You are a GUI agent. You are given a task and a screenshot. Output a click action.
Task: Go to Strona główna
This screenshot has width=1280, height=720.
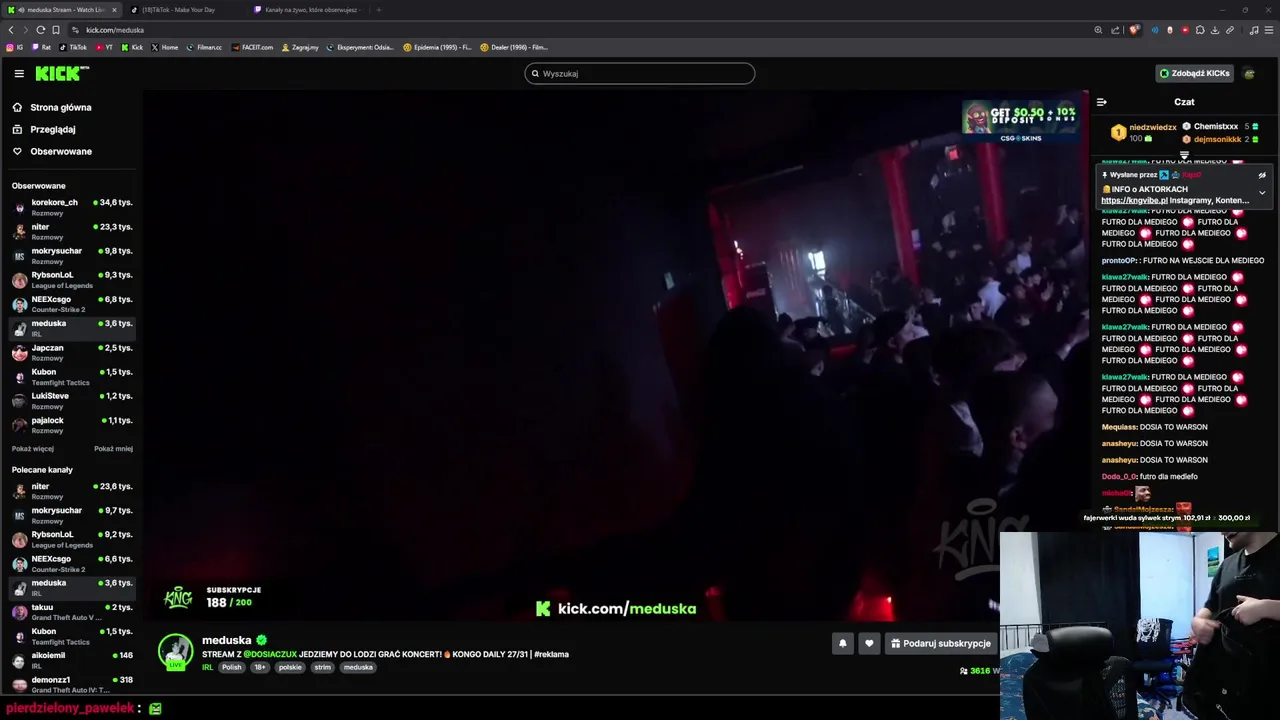tap(61, 107)
